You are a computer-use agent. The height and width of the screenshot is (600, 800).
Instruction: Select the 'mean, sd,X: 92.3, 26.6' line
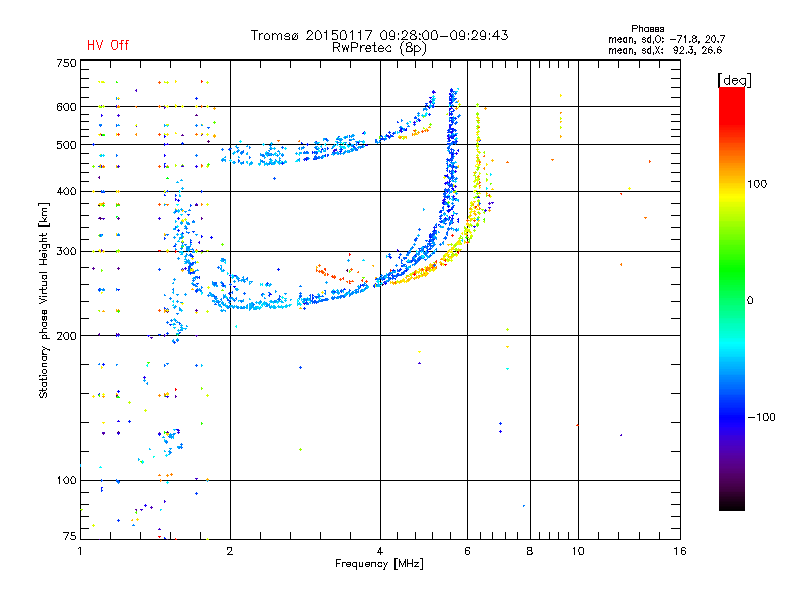coord(665,50)
